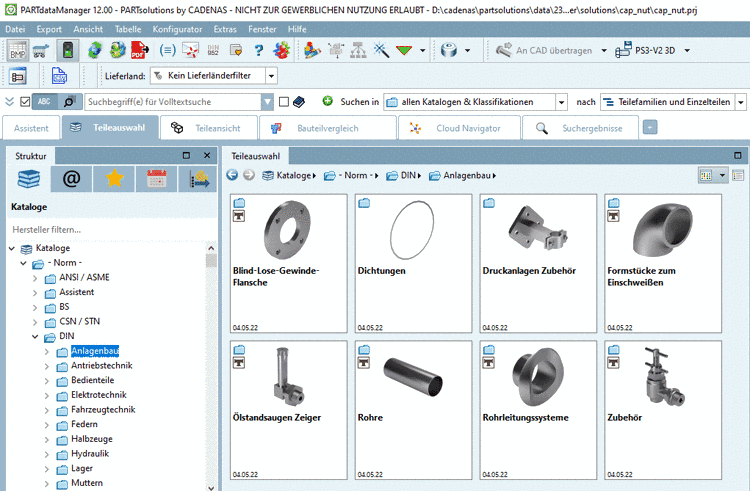Click the traffic light status icon
Screen dimensions: 750x491
tap(68, 50)
